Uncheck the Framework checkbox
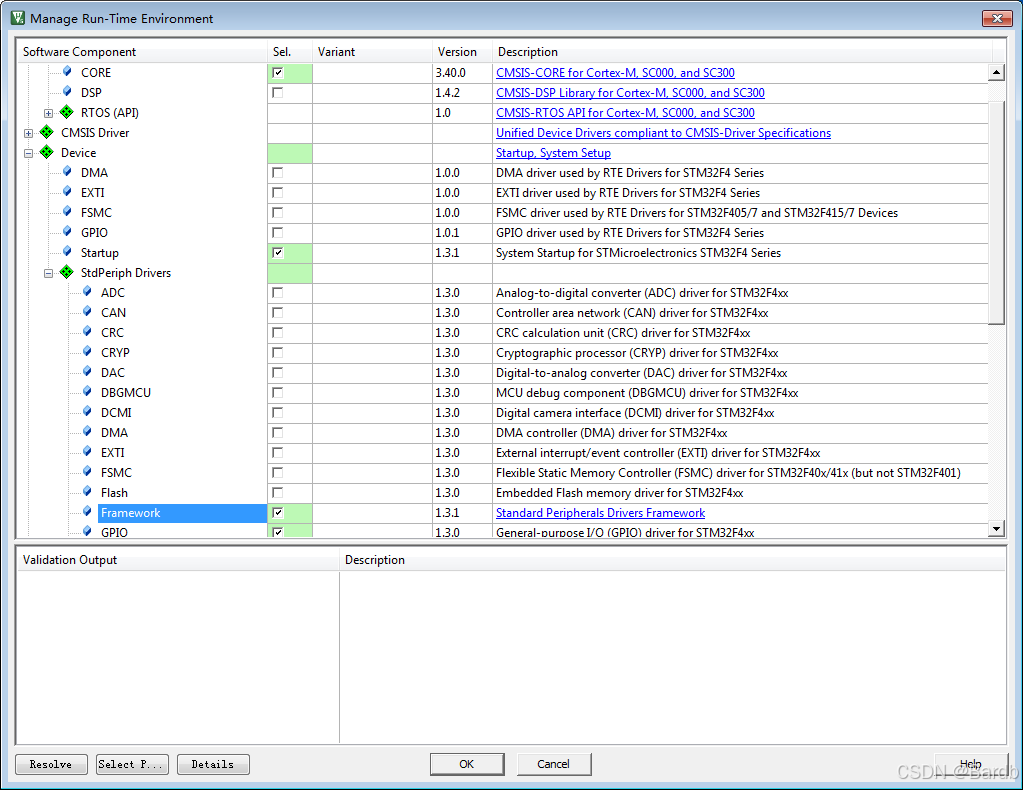 tap(278, 513)
